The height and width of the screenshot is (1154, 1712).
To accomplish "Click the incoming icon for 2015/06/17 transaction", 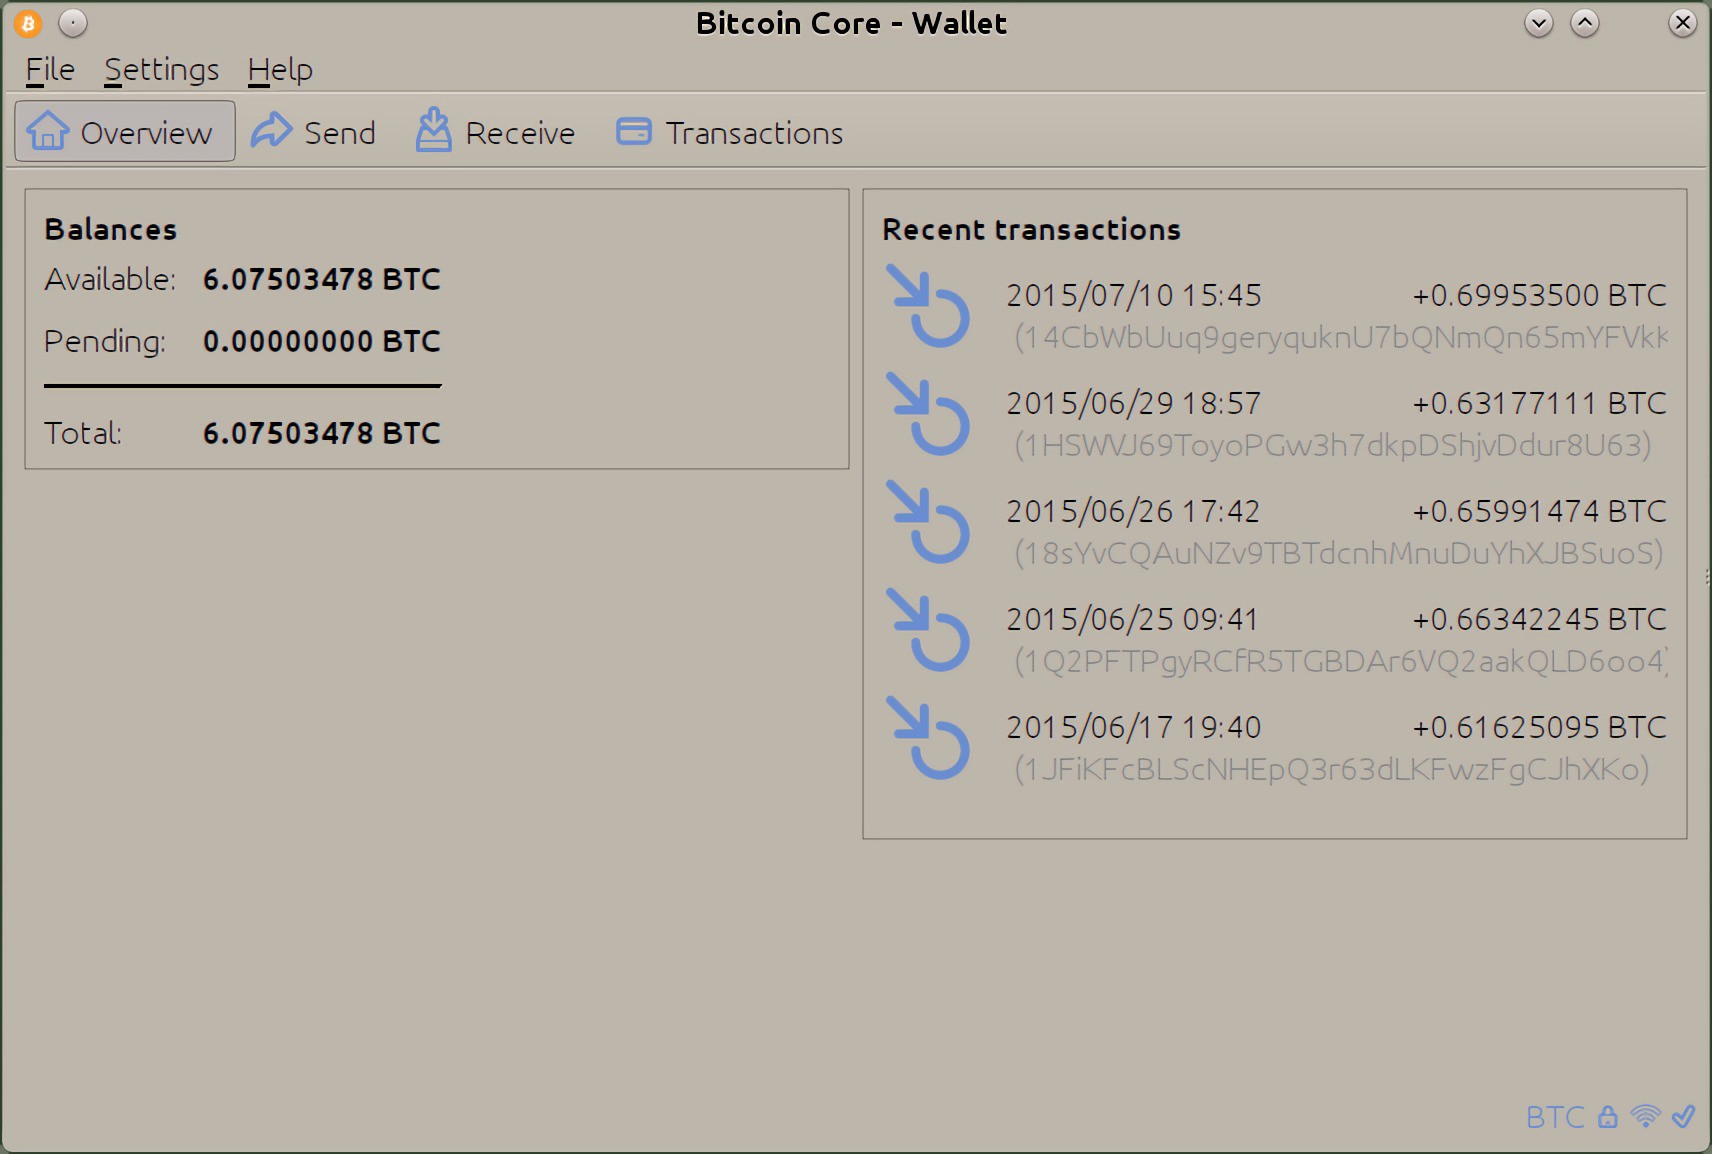I will coord(928,739).
